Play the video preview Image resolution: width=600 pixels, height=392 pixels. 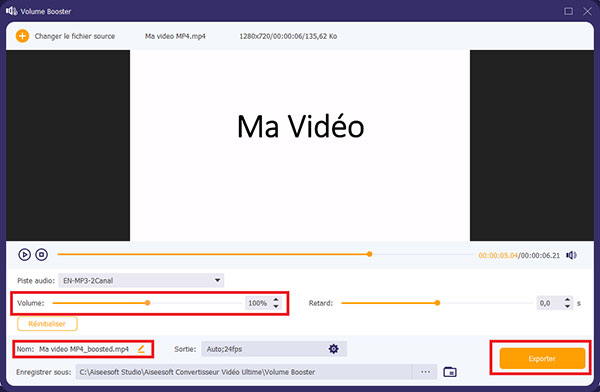point(24,255)
